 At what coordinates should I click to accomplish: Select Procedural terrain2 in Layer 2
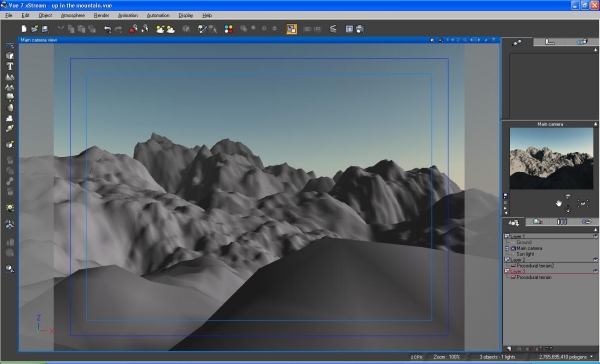pyautogui.click(x=535, y=266)
